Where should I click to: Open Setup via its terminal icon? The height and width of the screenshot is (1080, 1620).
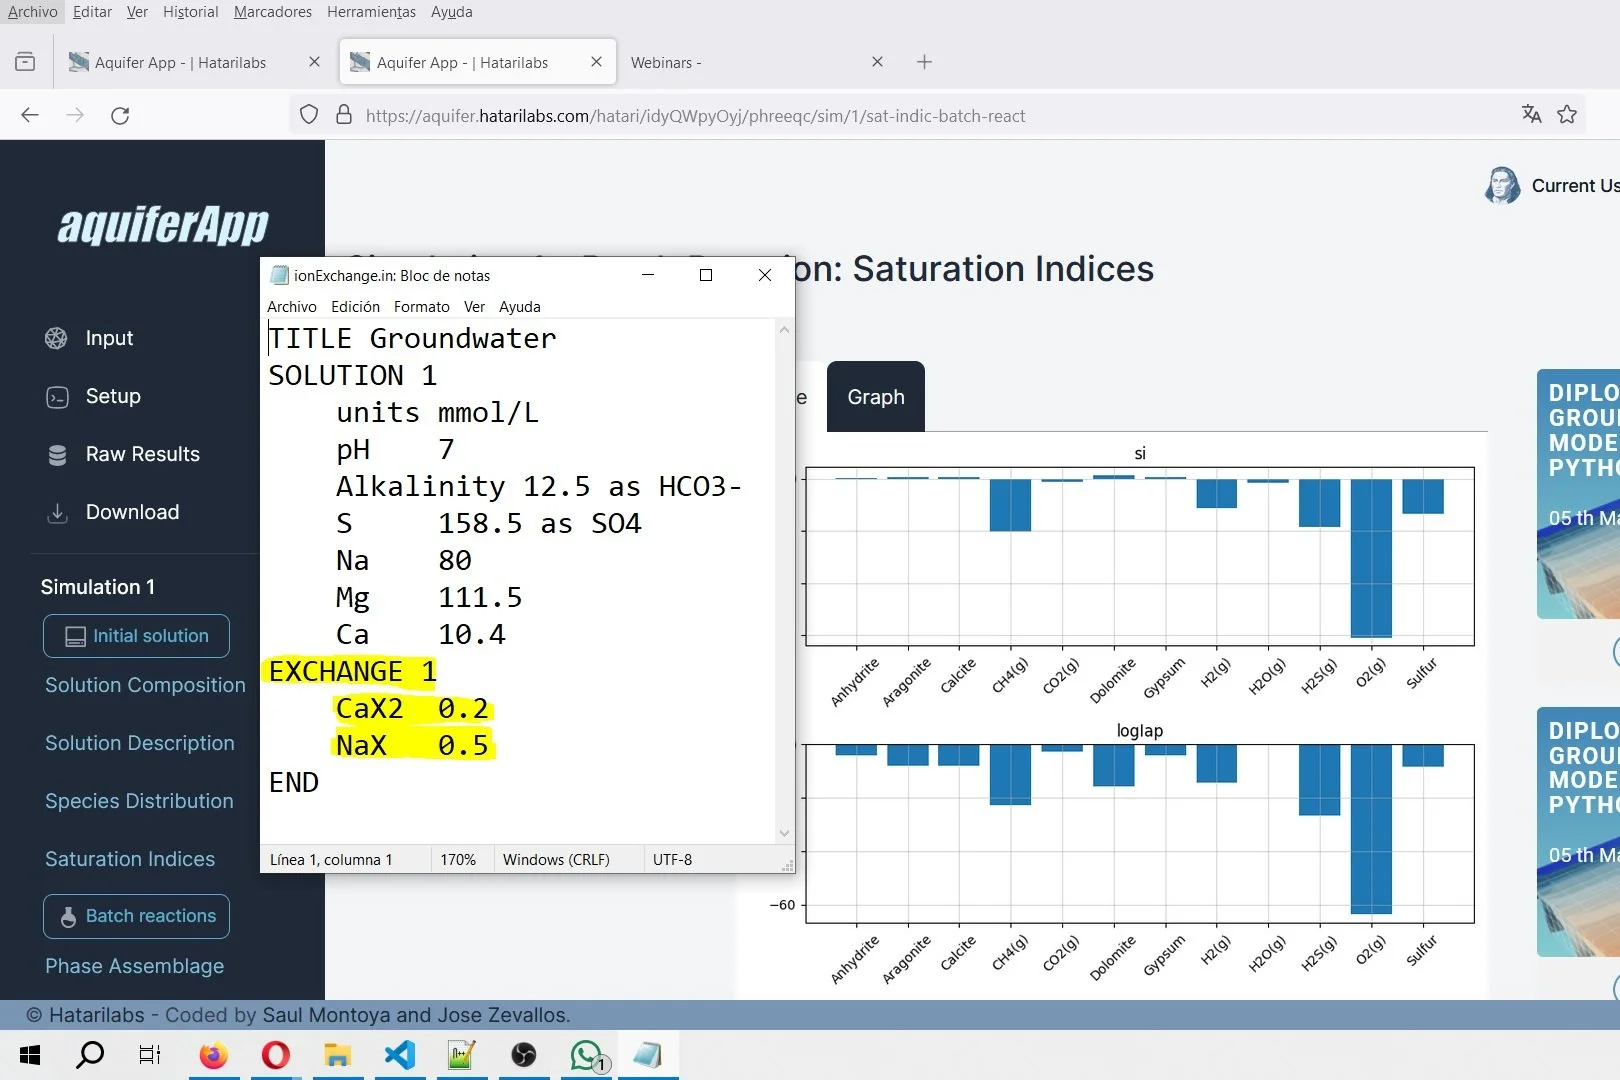[57, 396]
